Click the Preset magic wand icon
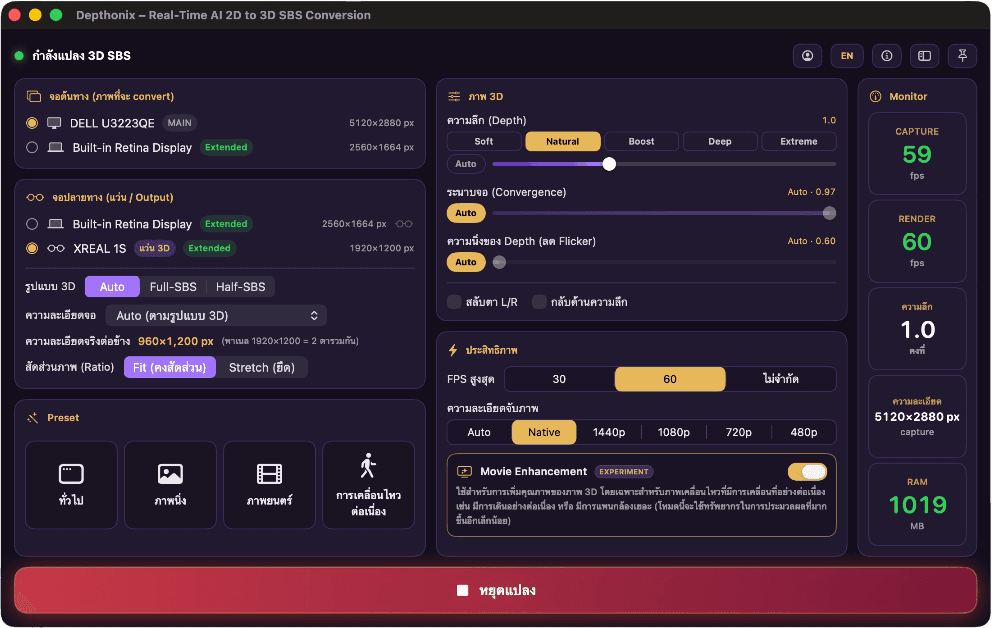992x628 pixels. 33,417
